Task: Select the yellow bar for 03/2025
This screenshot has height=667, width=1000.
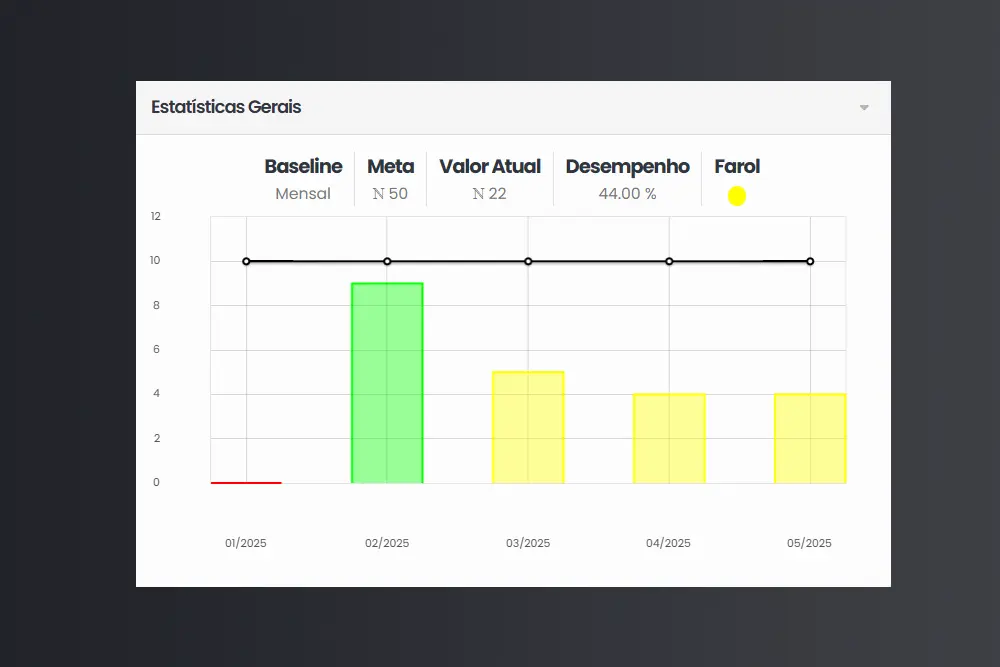Action: [x=528, y=427]
